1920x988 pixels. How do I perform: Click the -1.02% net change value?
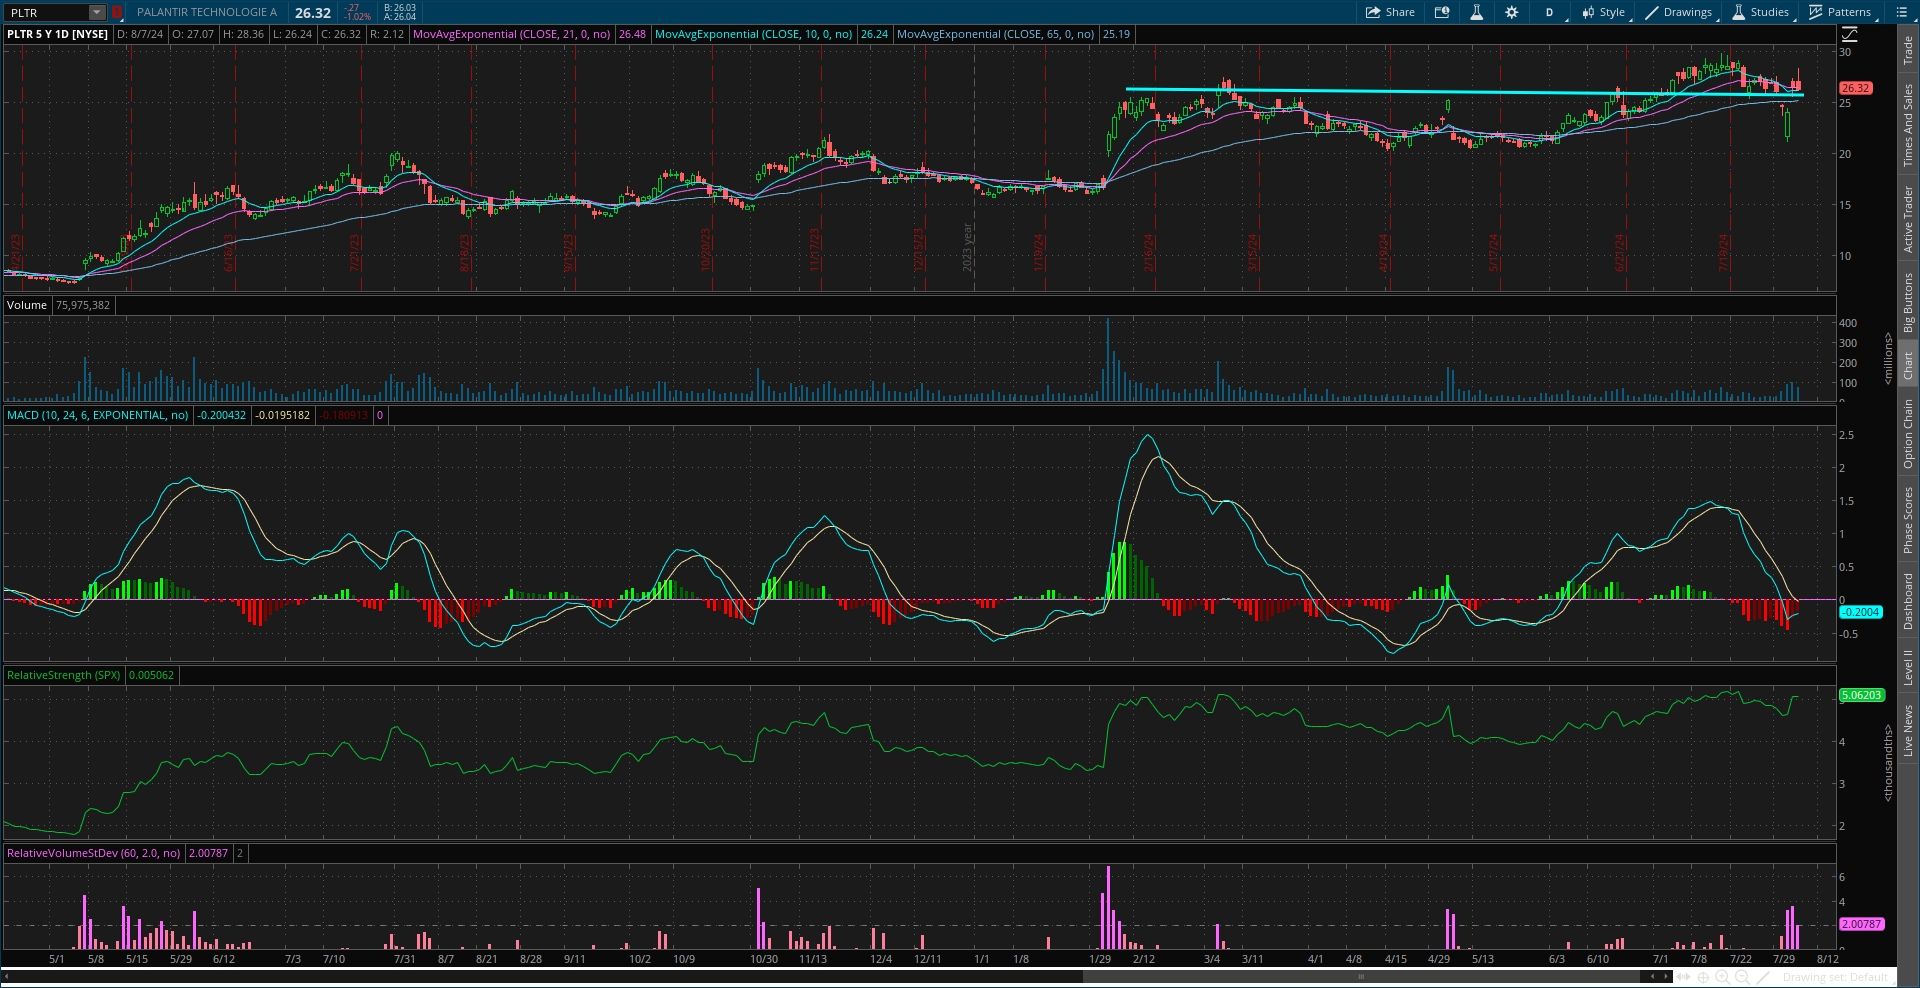358,17
